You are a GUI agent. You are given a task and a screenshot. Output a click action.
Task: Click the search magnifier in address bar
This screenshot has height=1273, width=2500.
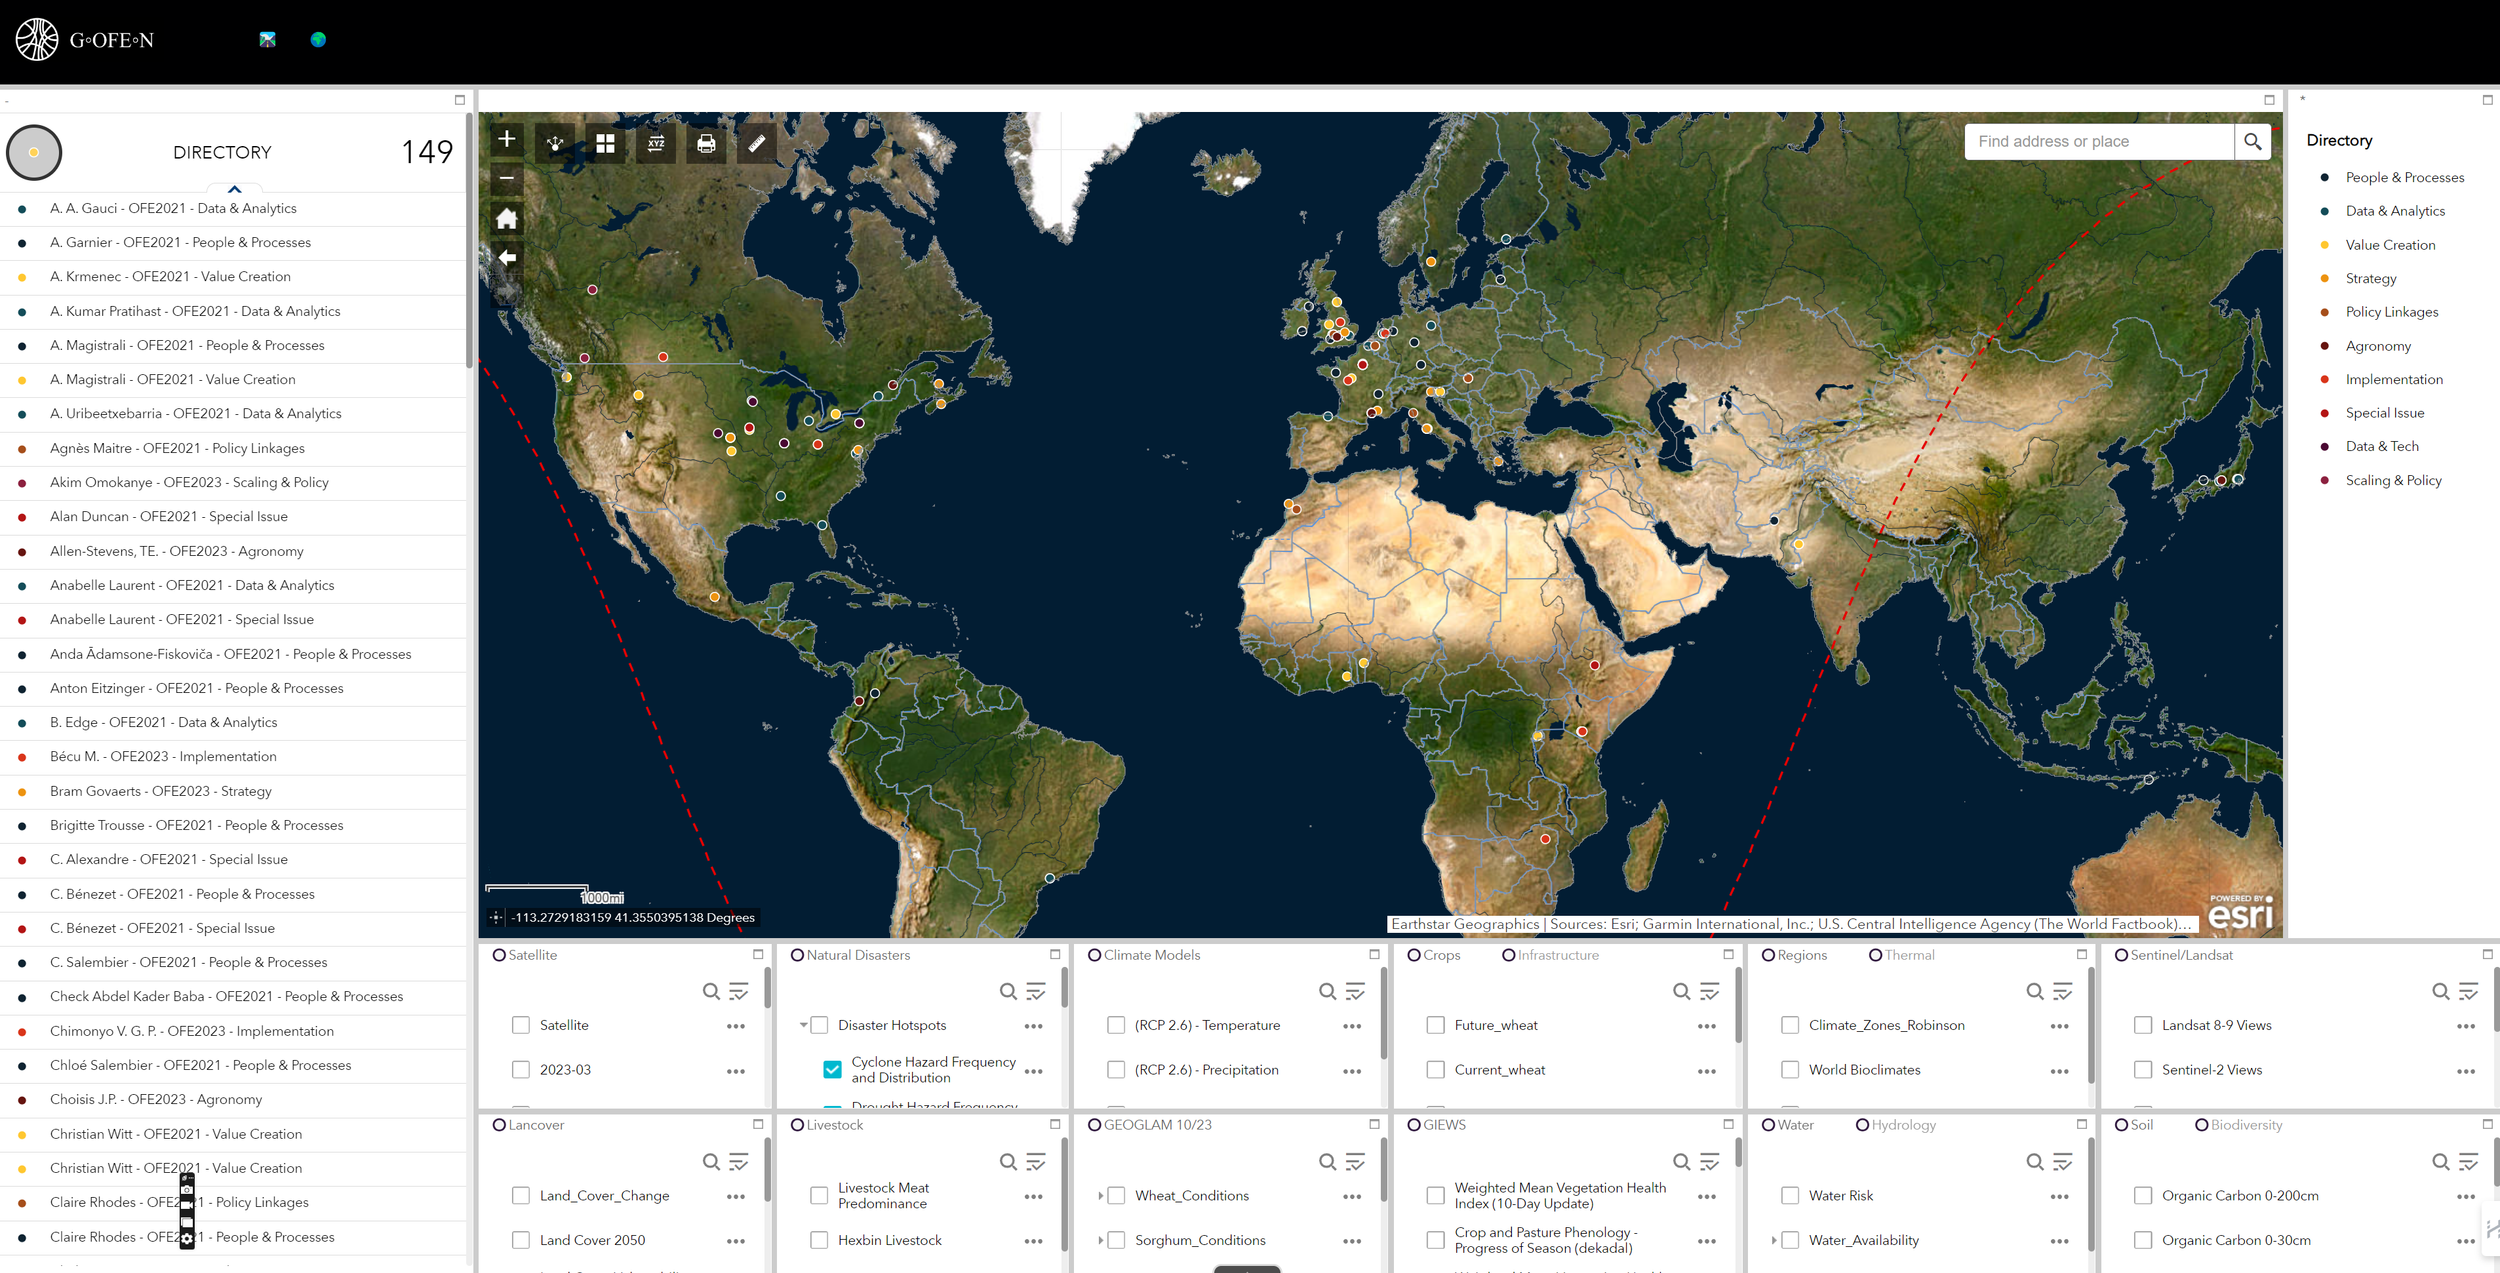tap(2252, 142)
